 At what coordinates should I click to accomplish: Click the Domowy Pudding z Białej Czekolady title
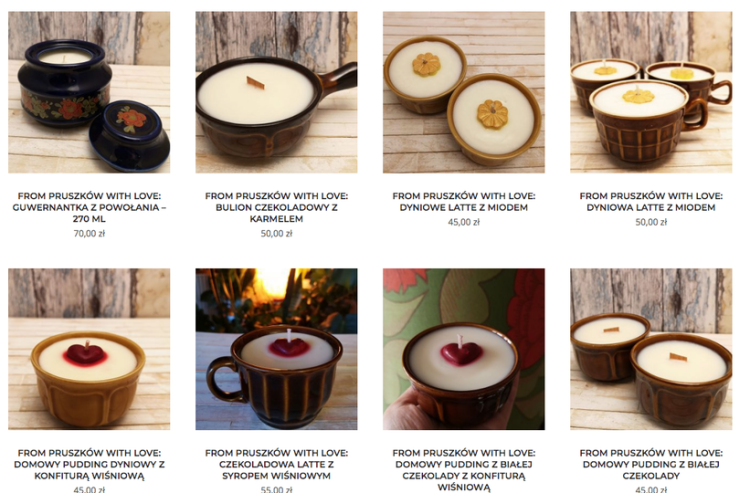click(651, 464)
